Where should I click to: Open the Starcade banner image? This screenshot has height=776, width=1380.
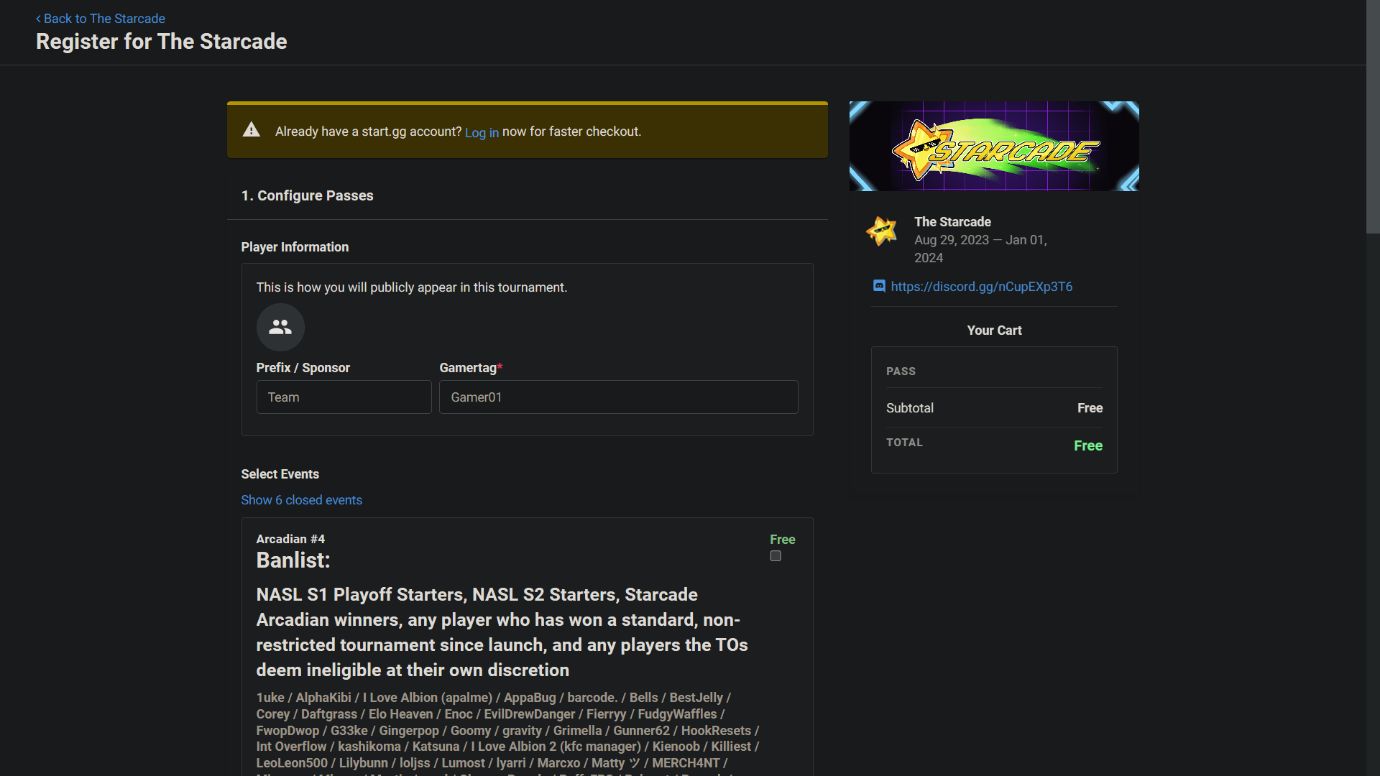click(994, 146)
